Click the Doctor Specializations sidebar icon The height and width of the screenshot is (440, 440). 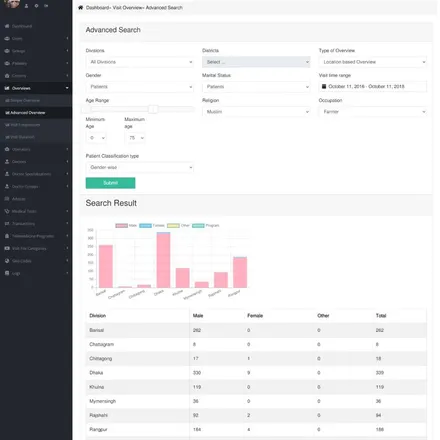[7, 174]
